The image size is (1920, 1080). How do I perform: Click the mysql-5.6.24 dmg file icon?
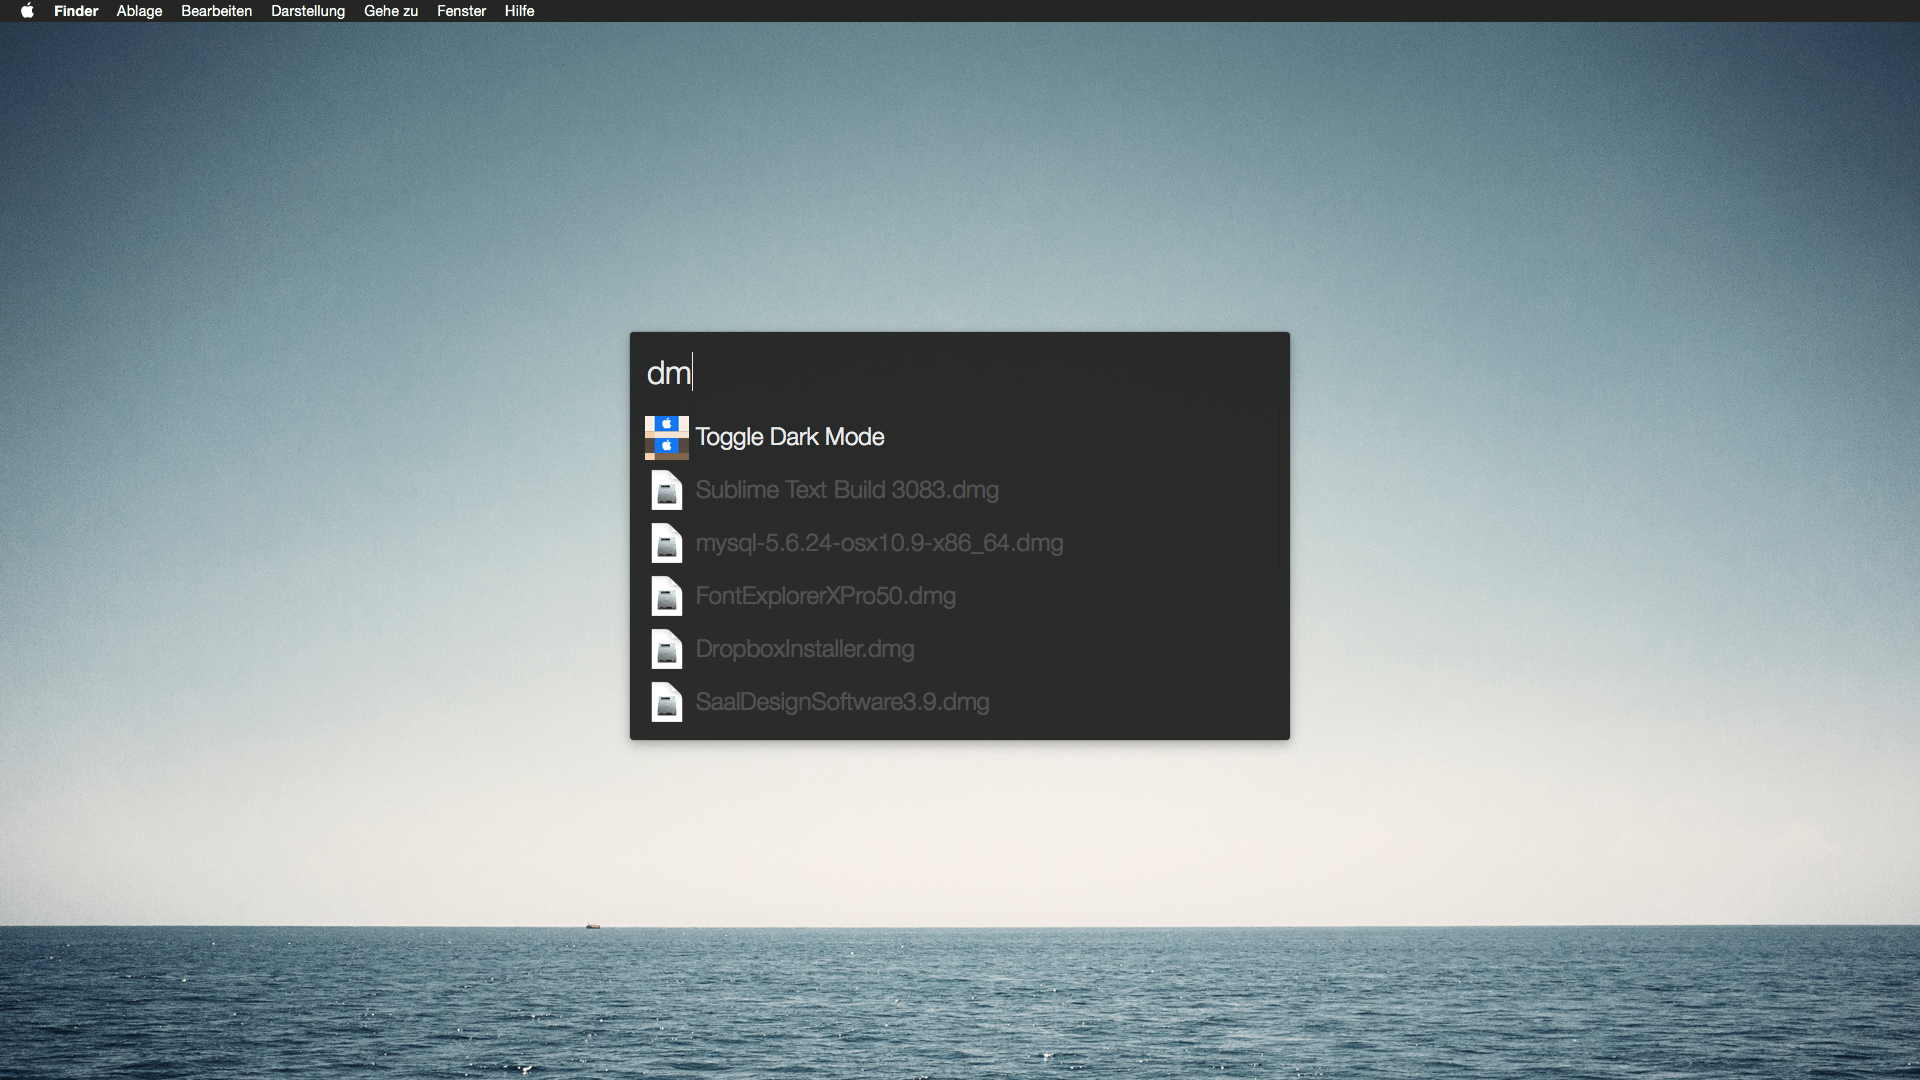(666, 543)
